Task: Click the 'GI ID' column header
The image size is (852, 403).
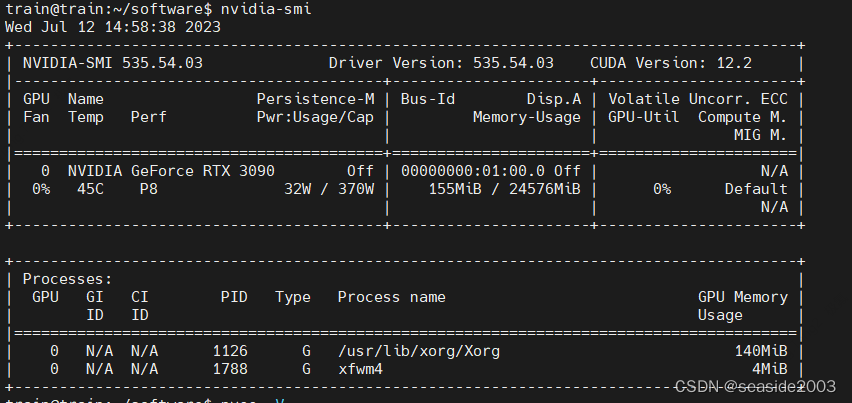Action: pos(95,306)
